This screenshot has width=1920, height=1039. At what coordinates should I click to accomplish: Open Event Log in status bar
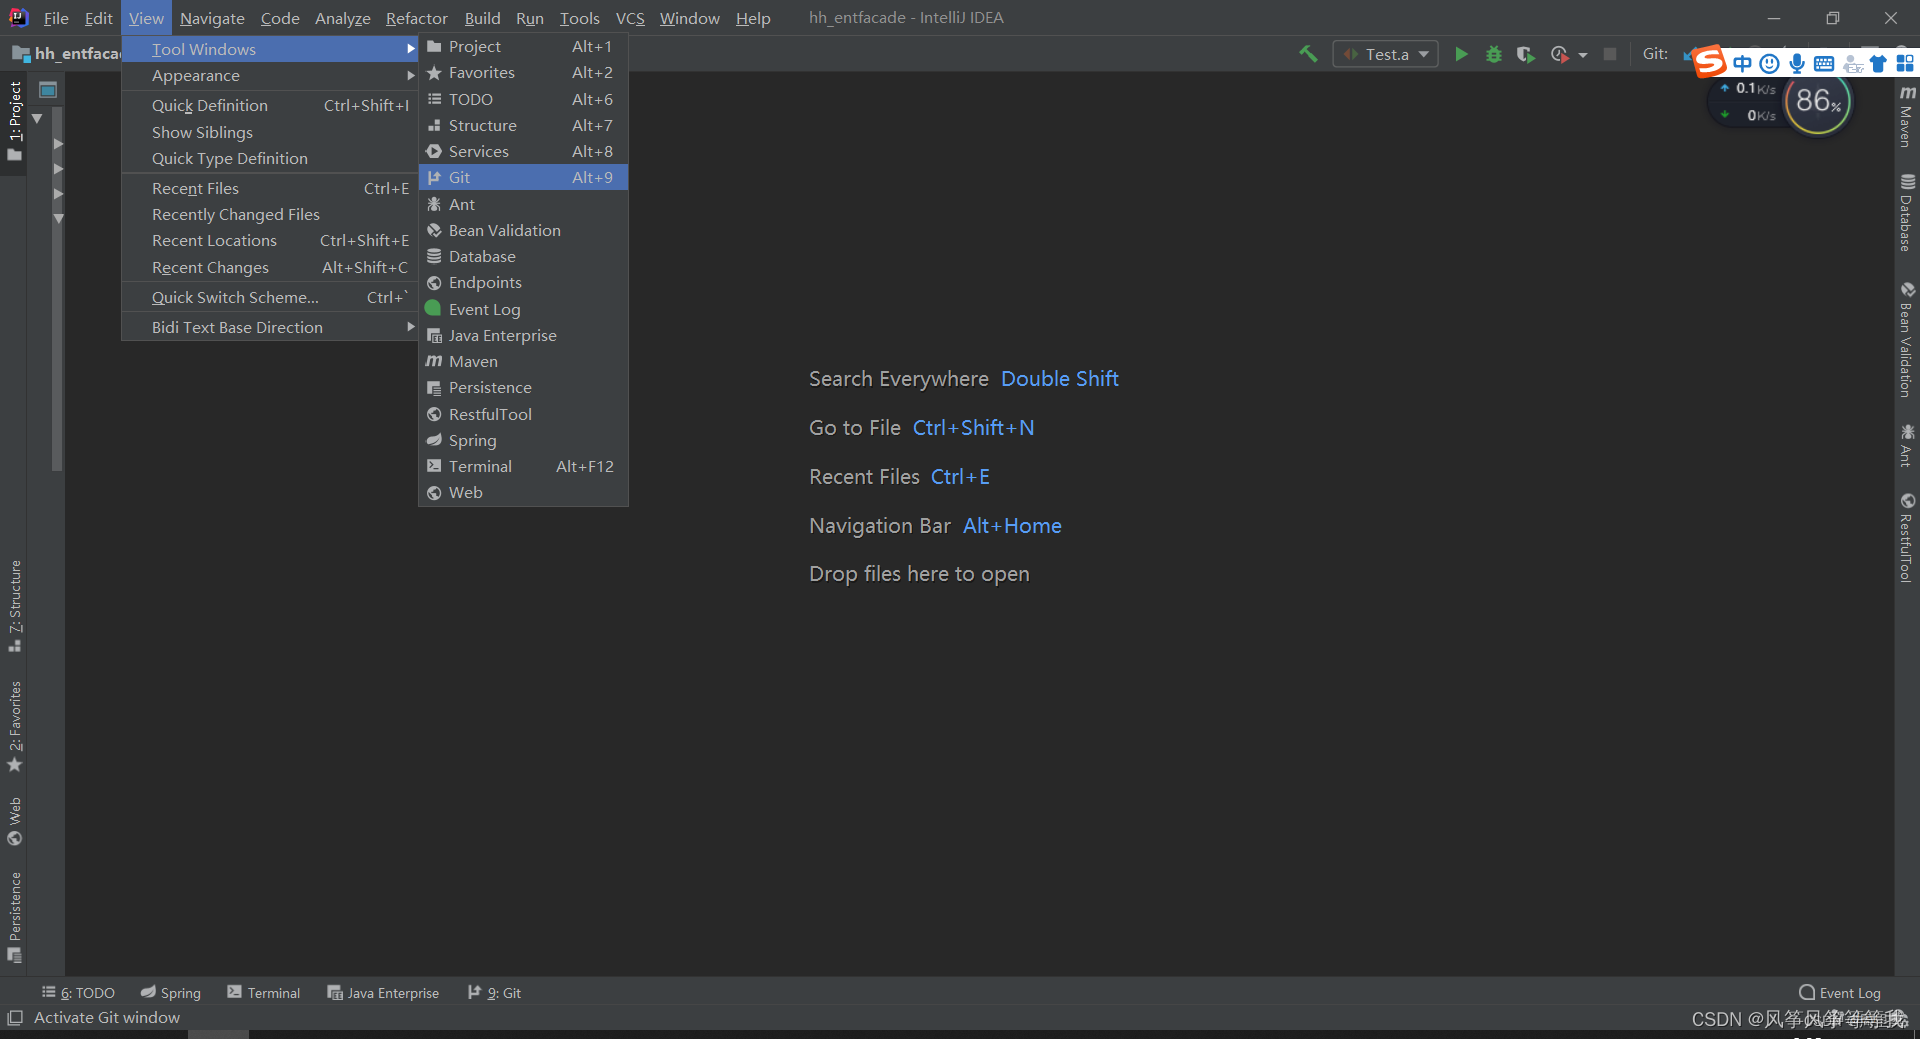pos(1840,992)
